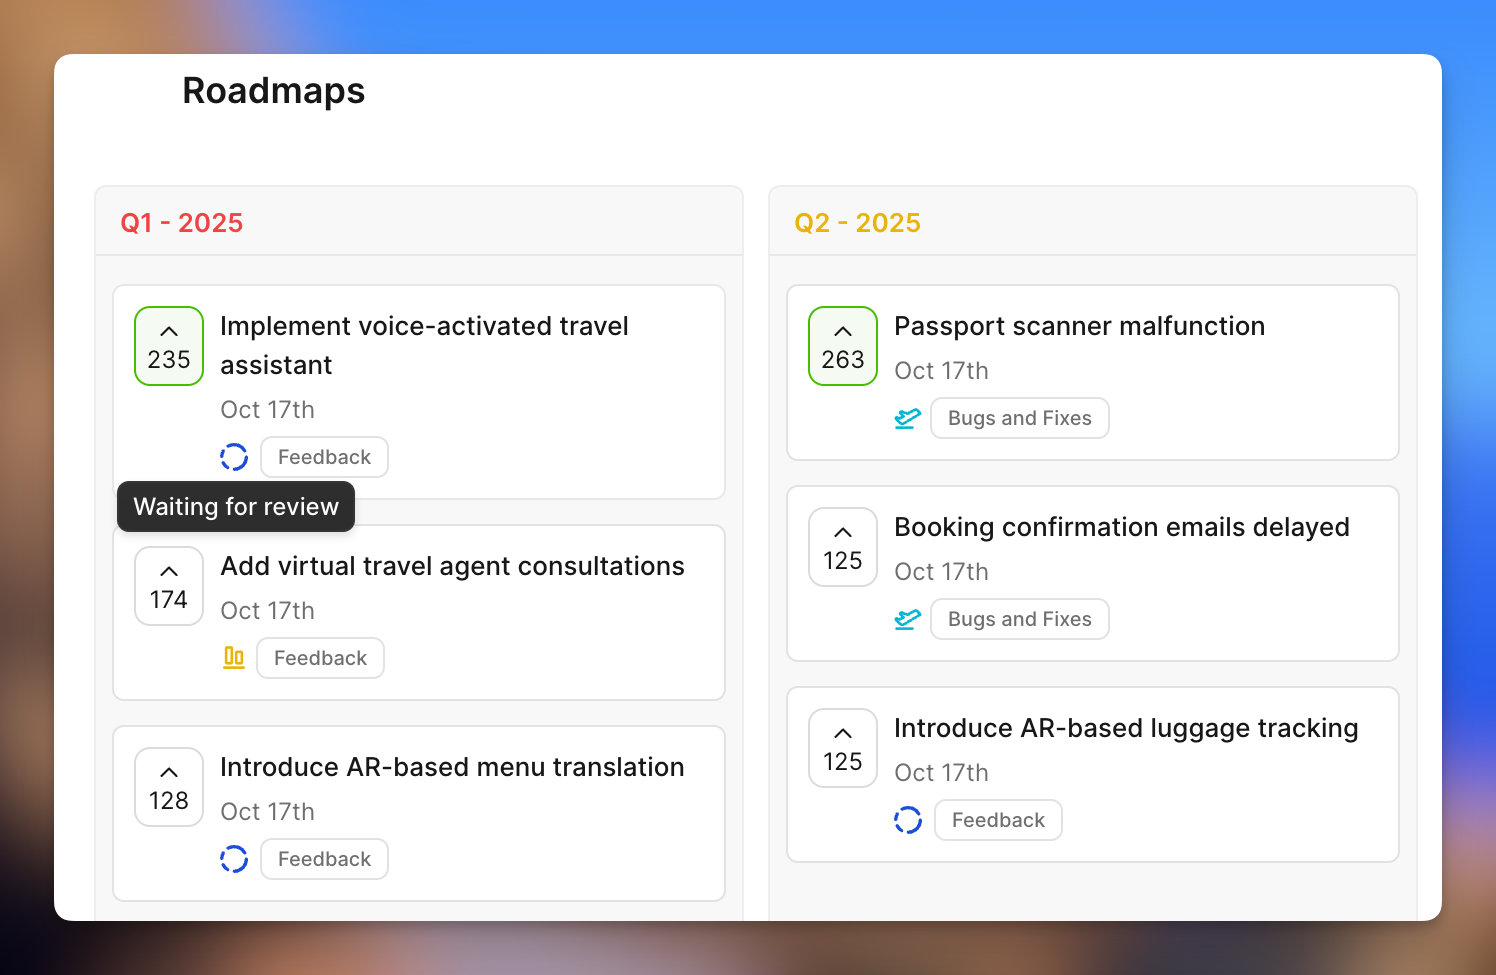Click yellow status icon on virtual travel agent

234,658
